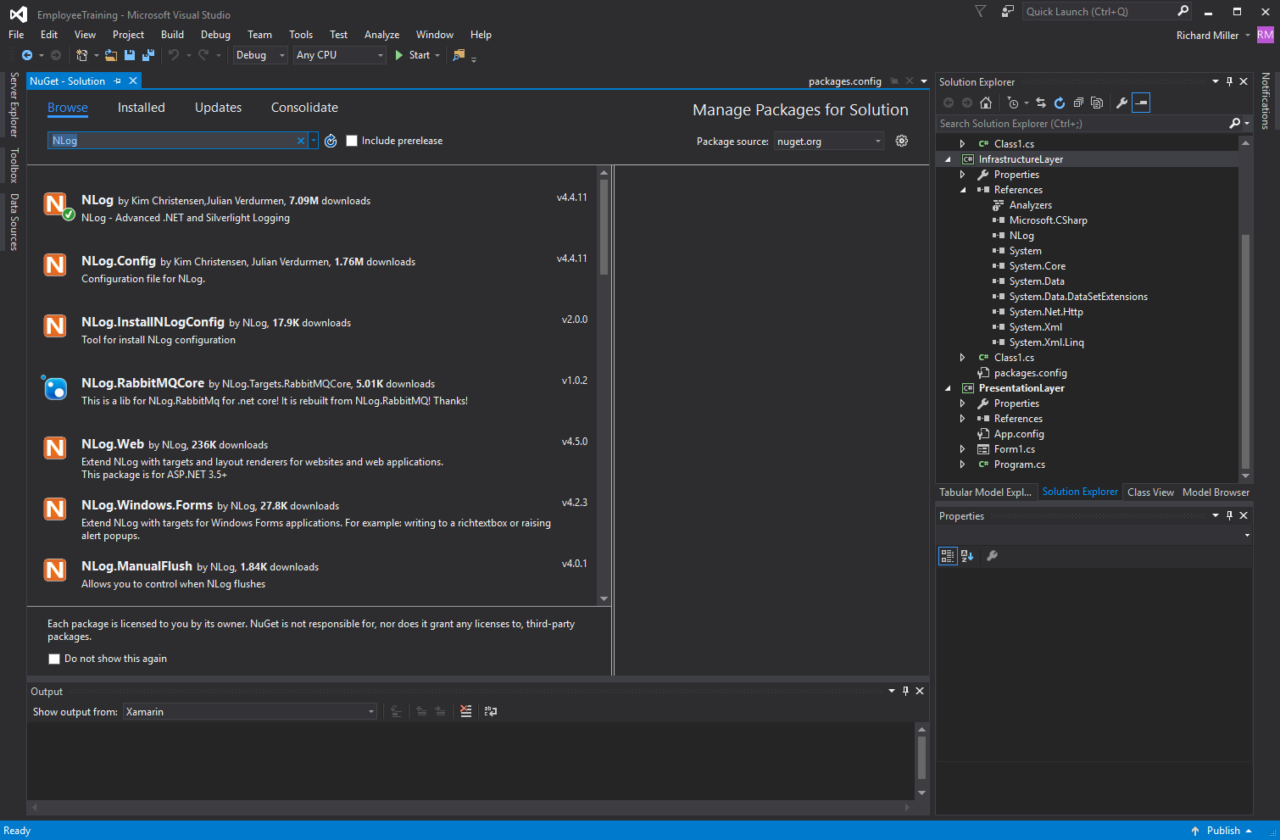Click Clear All icon in Output panel

466,711
